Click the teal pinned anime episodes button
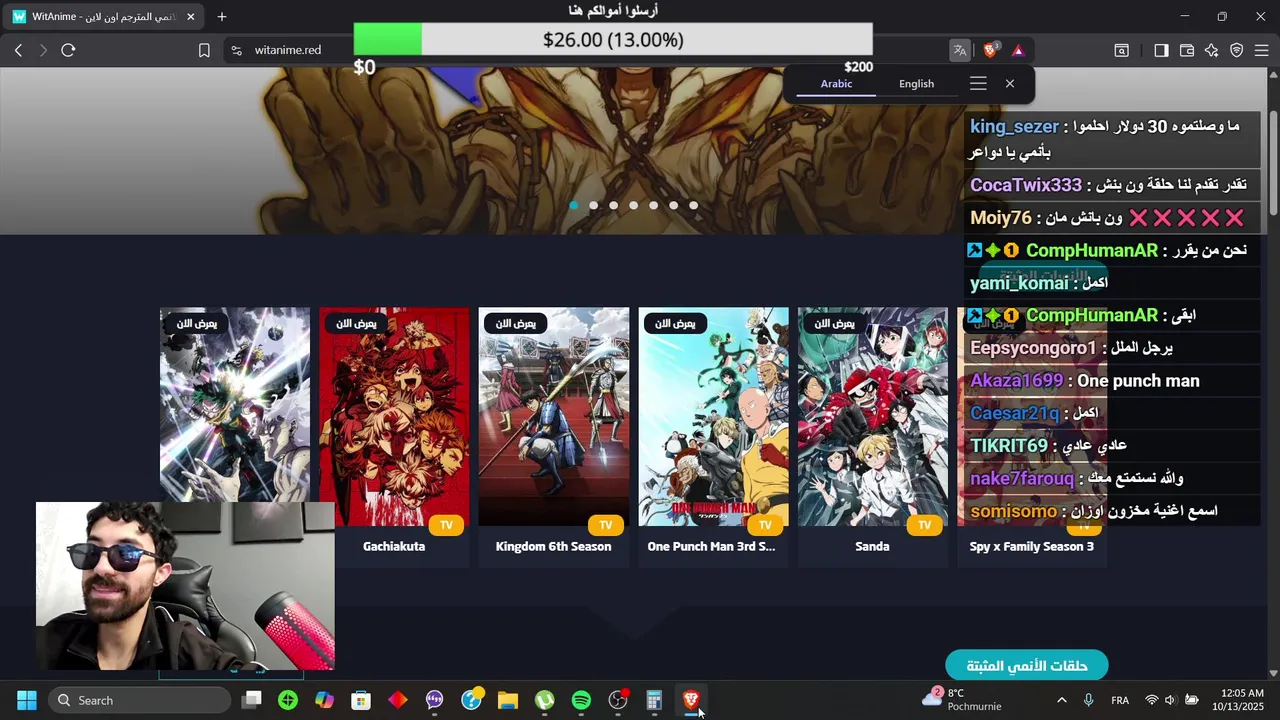The width and height of the screenshot is (1280, 720). 1027,666
